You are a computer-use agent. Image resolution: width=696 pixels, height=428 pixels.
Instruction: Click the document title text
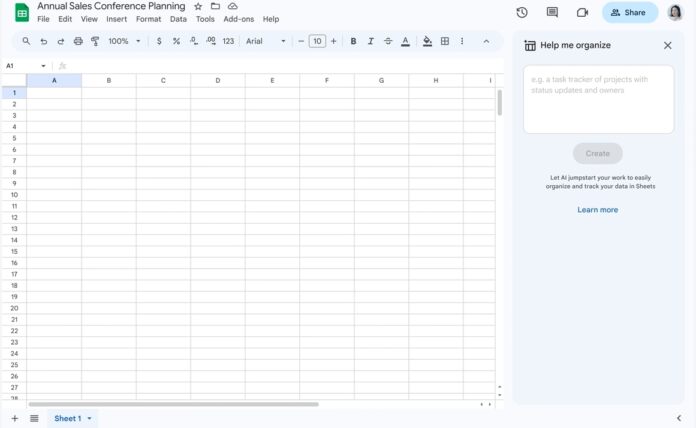point(111,6)
